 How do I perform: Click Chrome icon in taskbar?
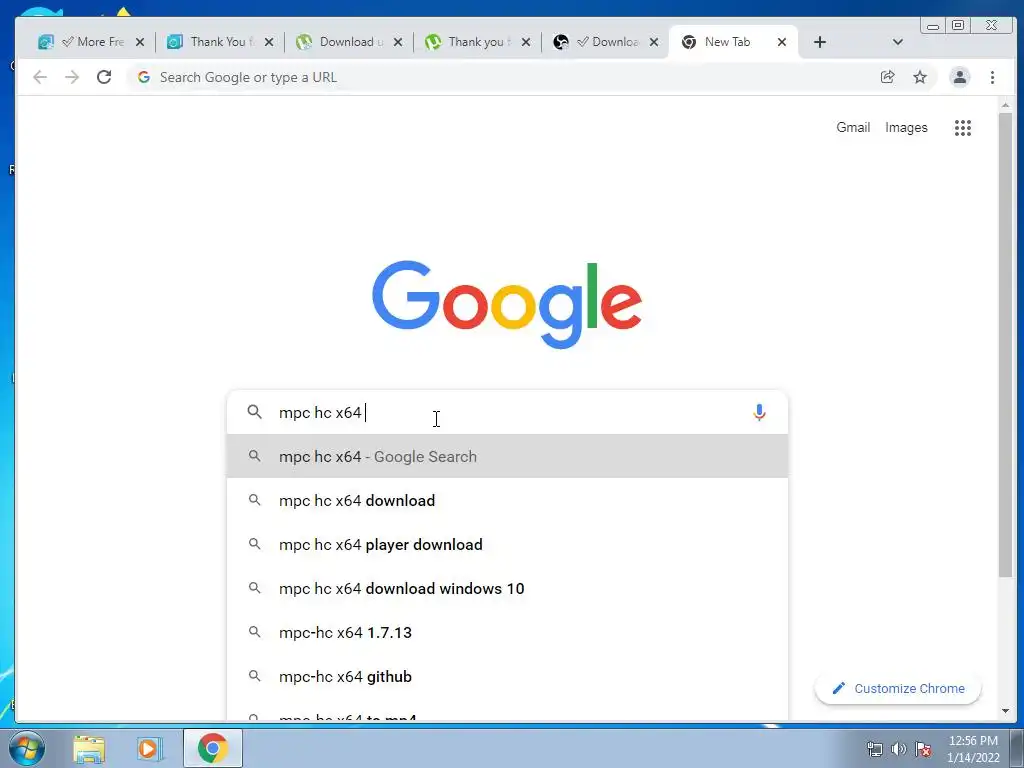(213, 748)
